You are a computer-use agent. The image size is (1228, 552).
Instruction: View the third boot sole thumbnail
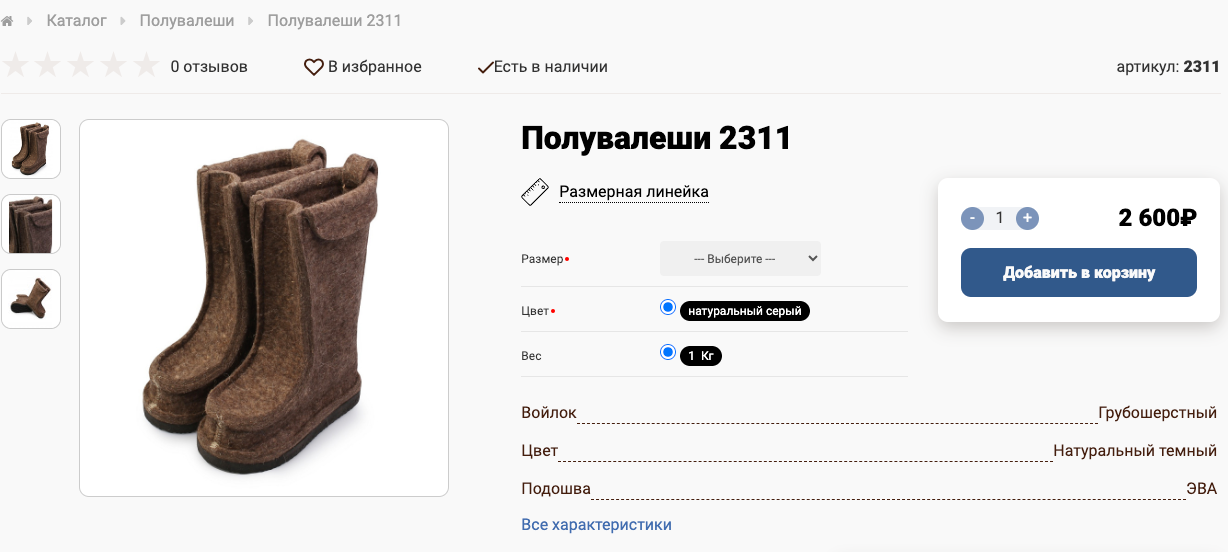31,299
